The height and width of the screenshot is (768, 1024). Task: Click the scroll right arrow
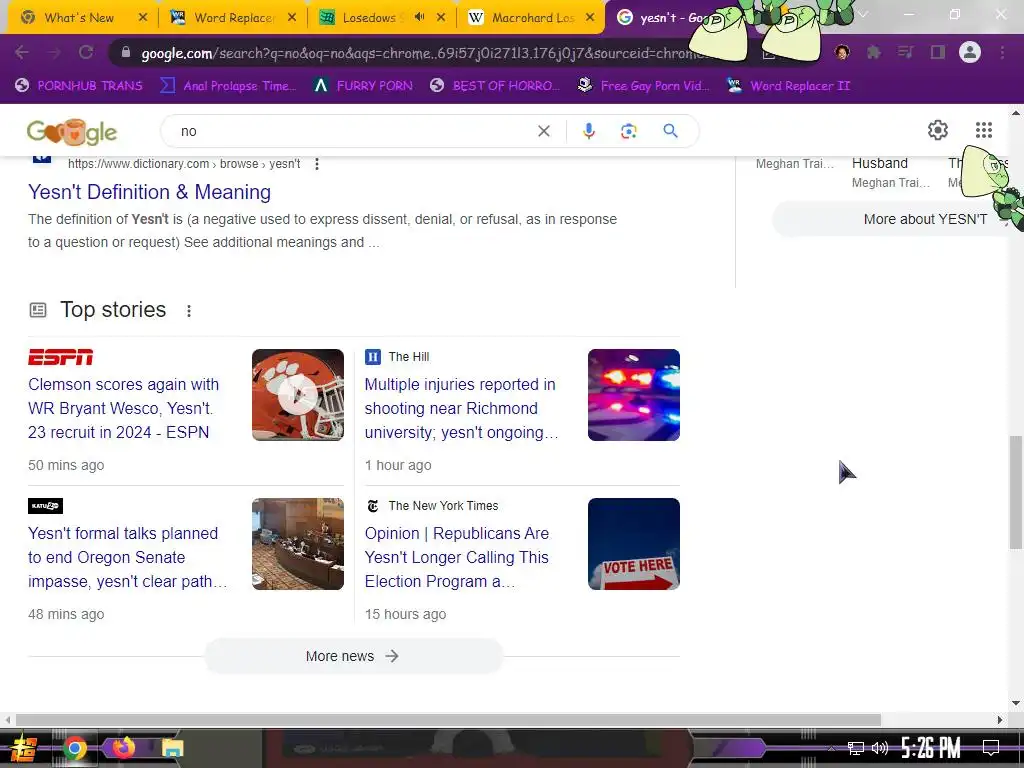tap(999, 720)
